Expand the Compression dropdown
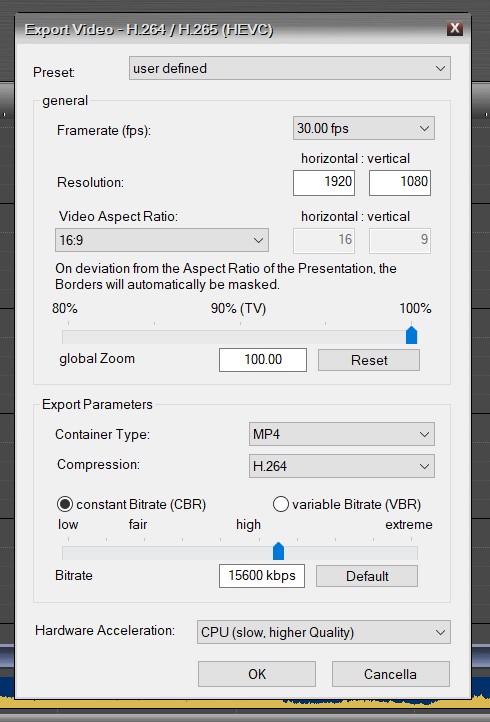 341,466
